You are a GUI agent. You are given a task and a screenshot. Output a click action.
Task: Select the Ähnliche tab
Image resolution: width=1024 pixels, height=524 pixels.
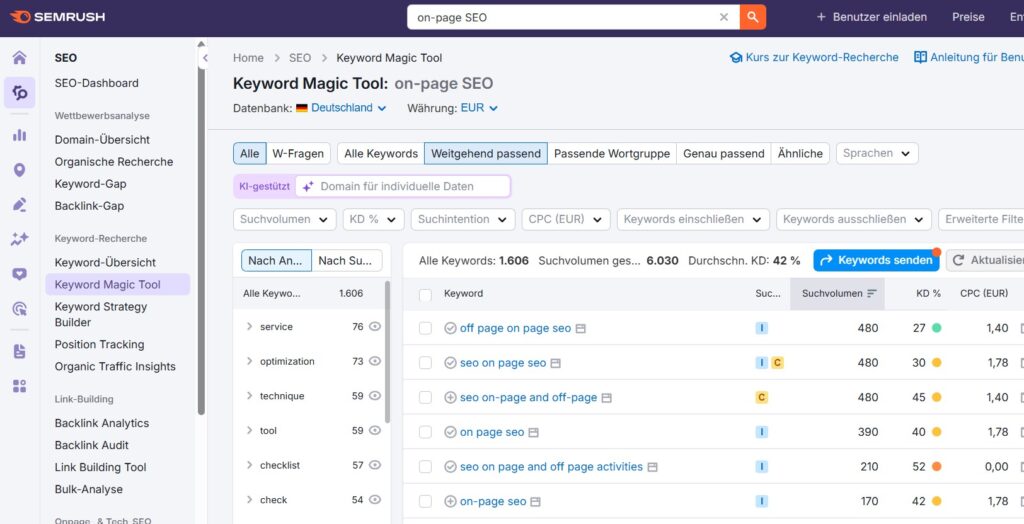[x=800, y=154]
